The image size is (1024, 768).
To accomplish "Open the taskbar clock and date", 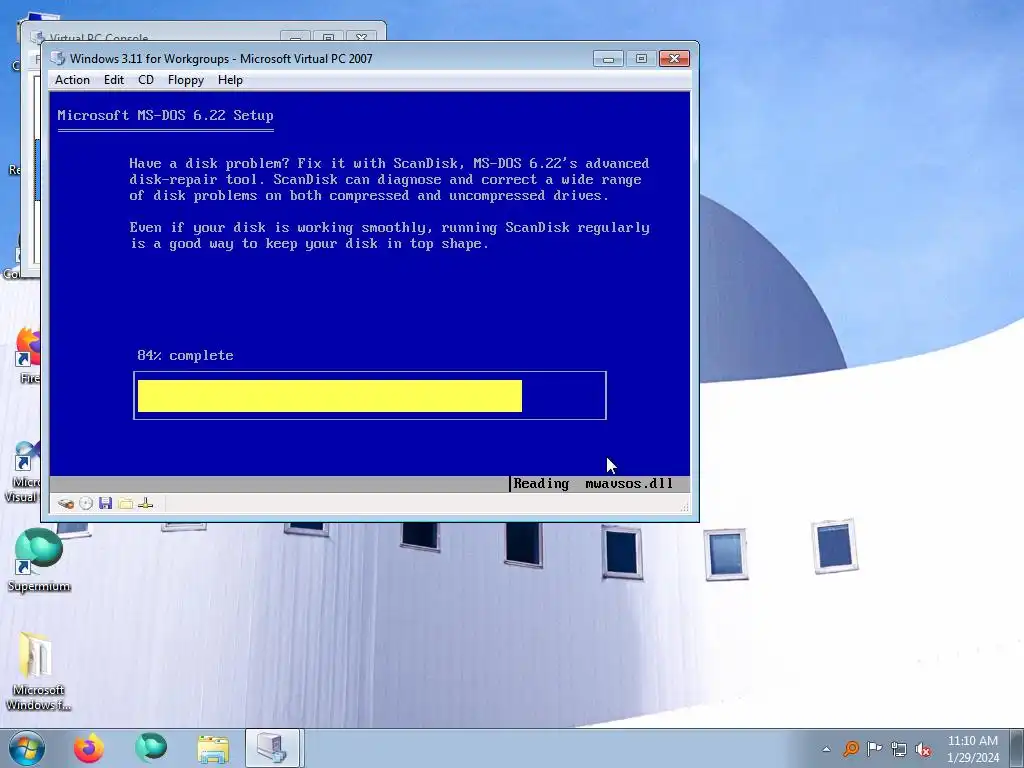I will pyautogui.click(x=973, y=749).
